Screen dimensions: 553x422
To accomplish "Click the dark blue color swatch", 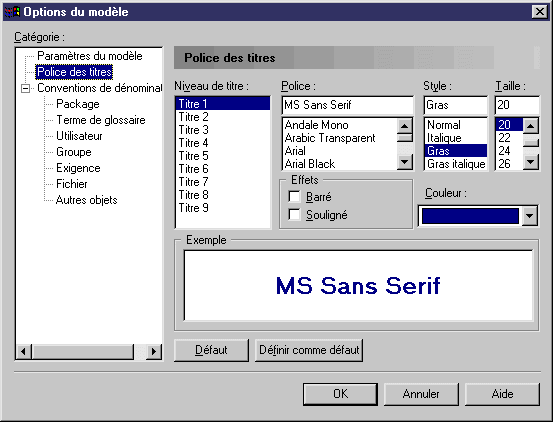I will coord(470,216).
